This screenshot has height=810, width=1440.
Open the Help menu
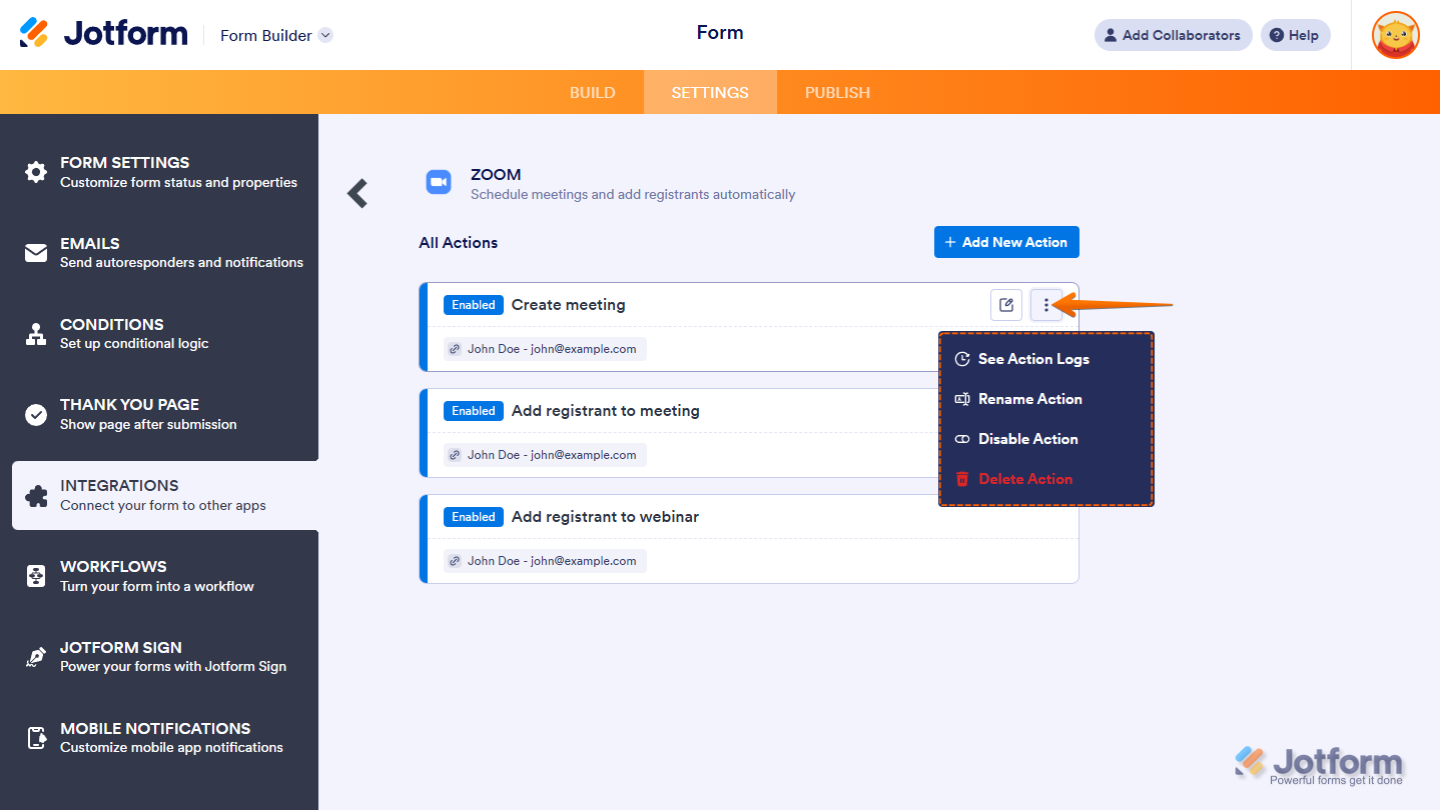[x=1295, y=35]
